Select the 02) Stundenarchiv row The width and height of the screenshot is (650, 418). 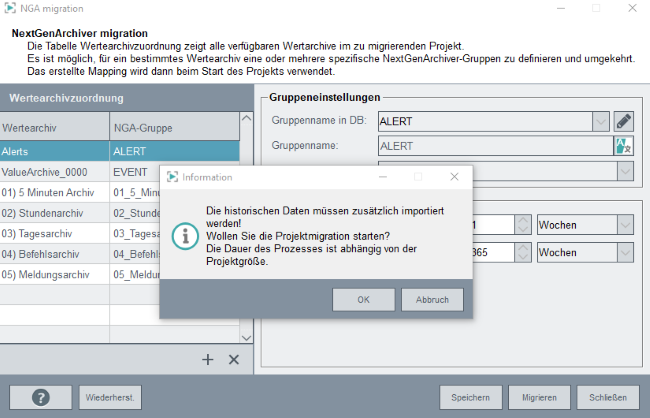[80, 213]
